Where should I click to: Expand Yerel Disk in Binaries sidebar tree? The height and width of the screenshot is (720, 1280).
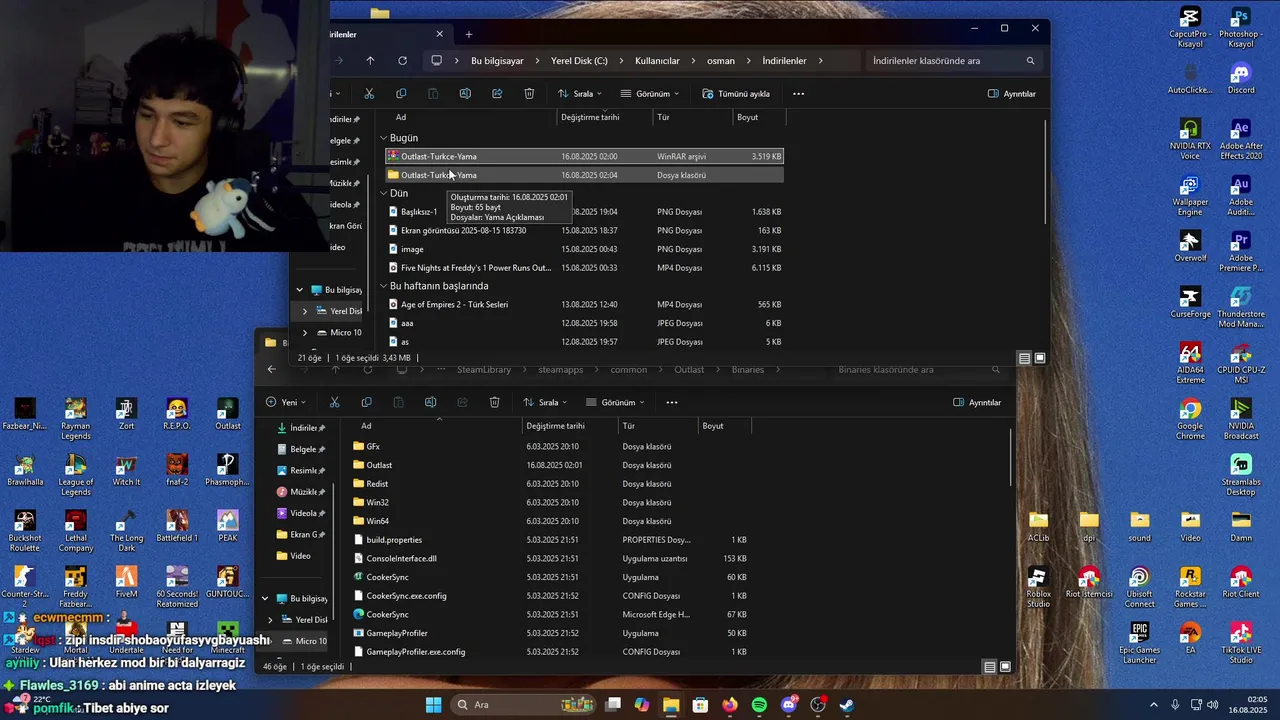tap(270, 620)
